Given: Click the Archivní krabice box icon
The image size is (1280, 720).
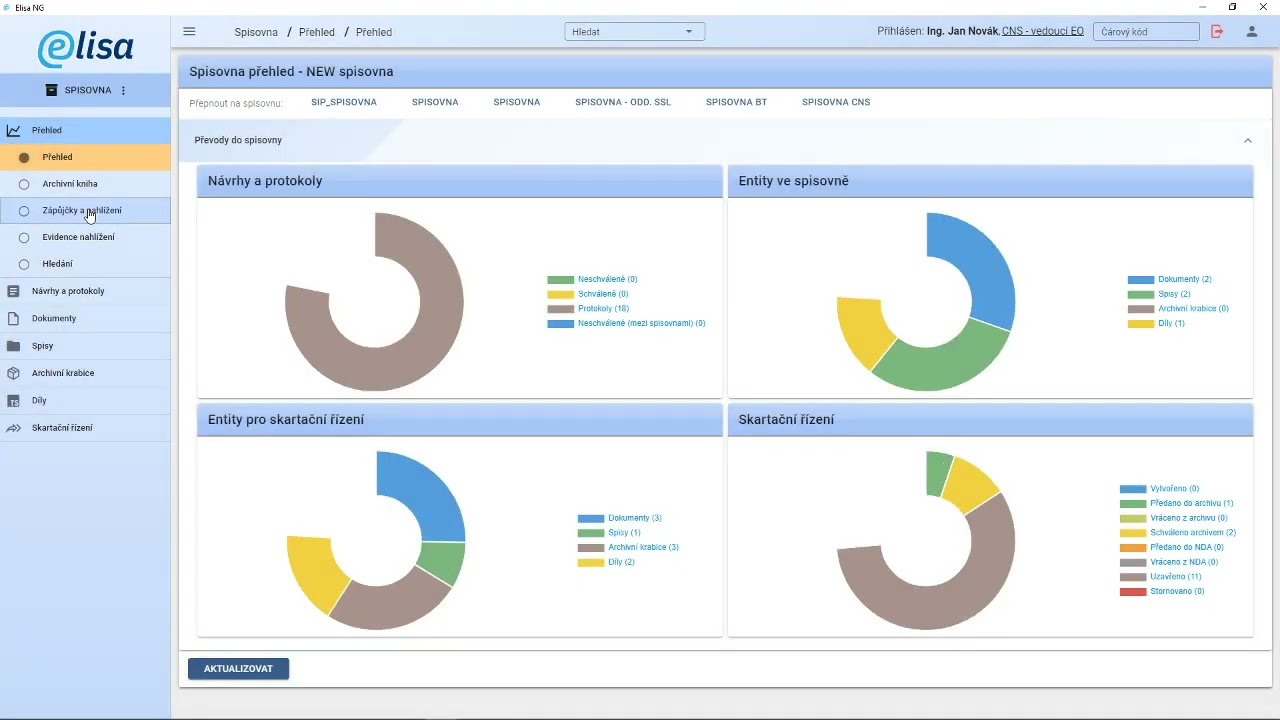Looking at the screenshot, I should click(13, 373).
